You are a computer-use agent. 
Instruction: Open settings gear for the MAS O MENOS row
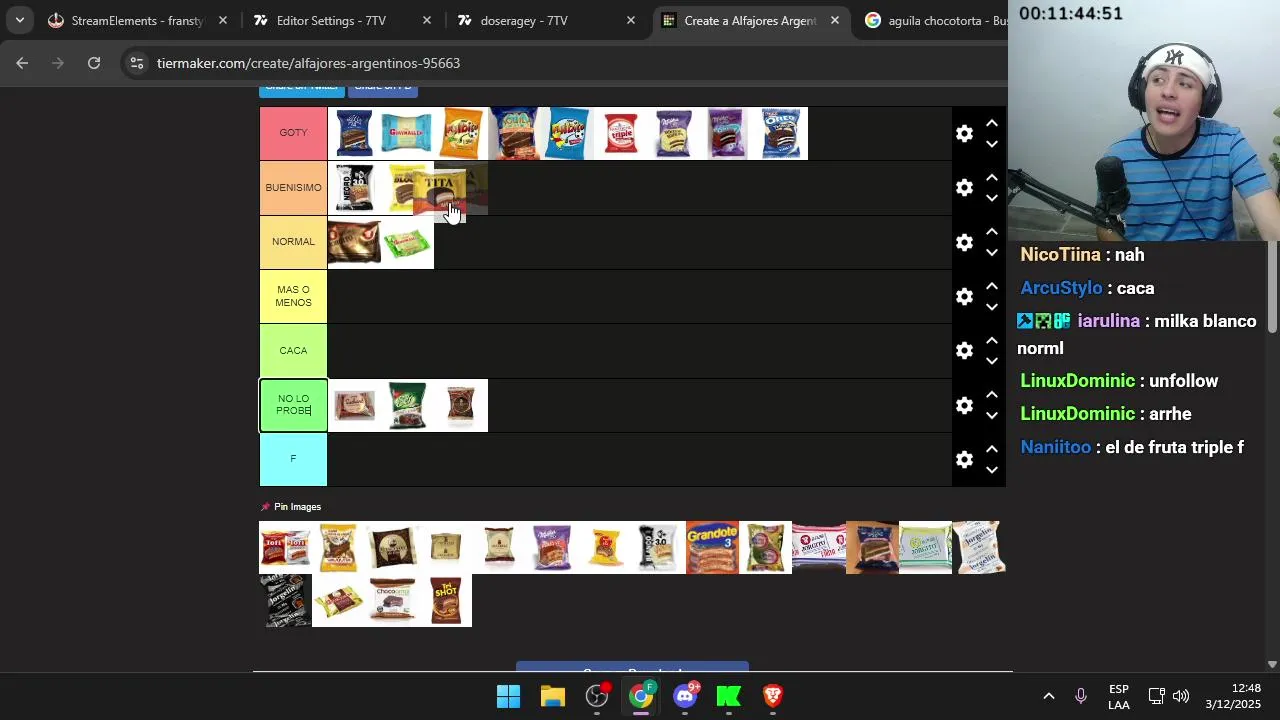964,297
